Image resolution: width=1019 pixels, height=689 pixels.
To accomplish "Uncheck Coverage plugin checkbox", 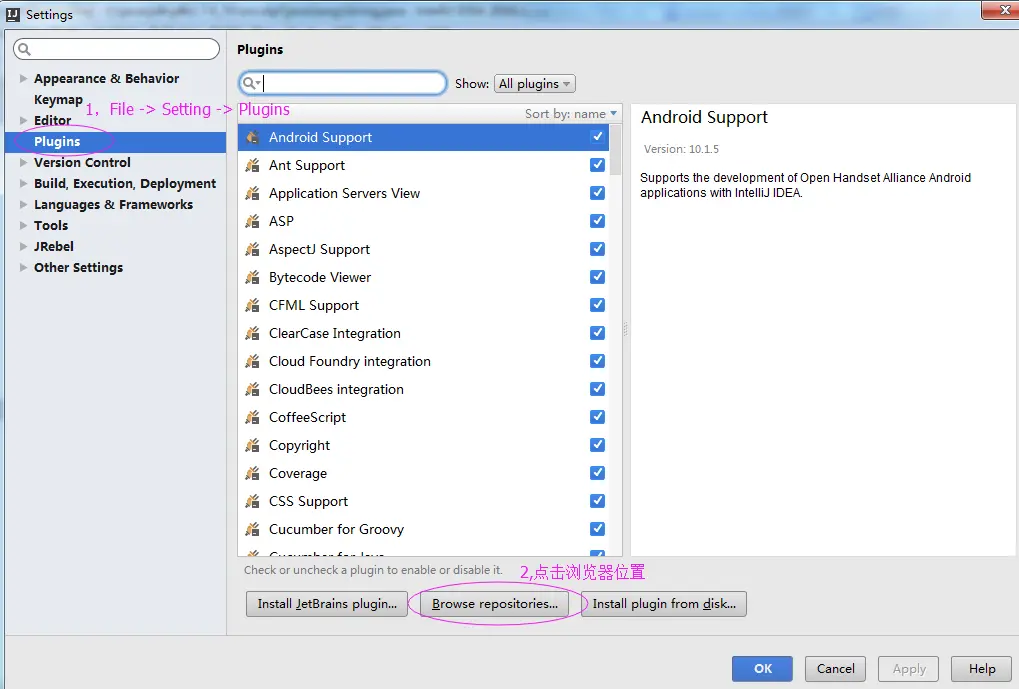I will 597,472.
